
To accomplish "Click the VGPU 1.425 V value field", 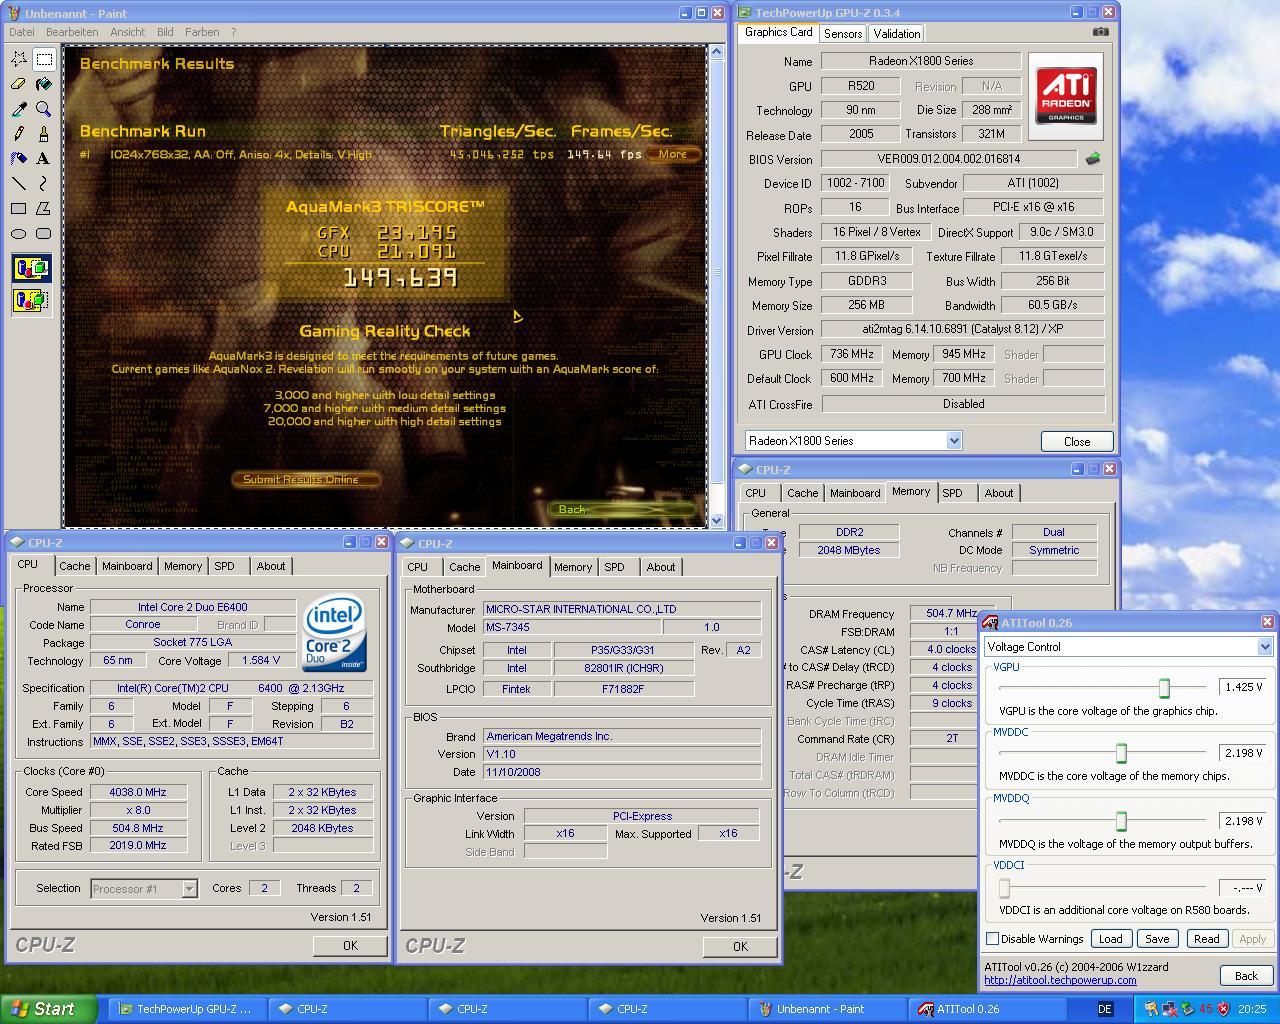I will 1243,687.
